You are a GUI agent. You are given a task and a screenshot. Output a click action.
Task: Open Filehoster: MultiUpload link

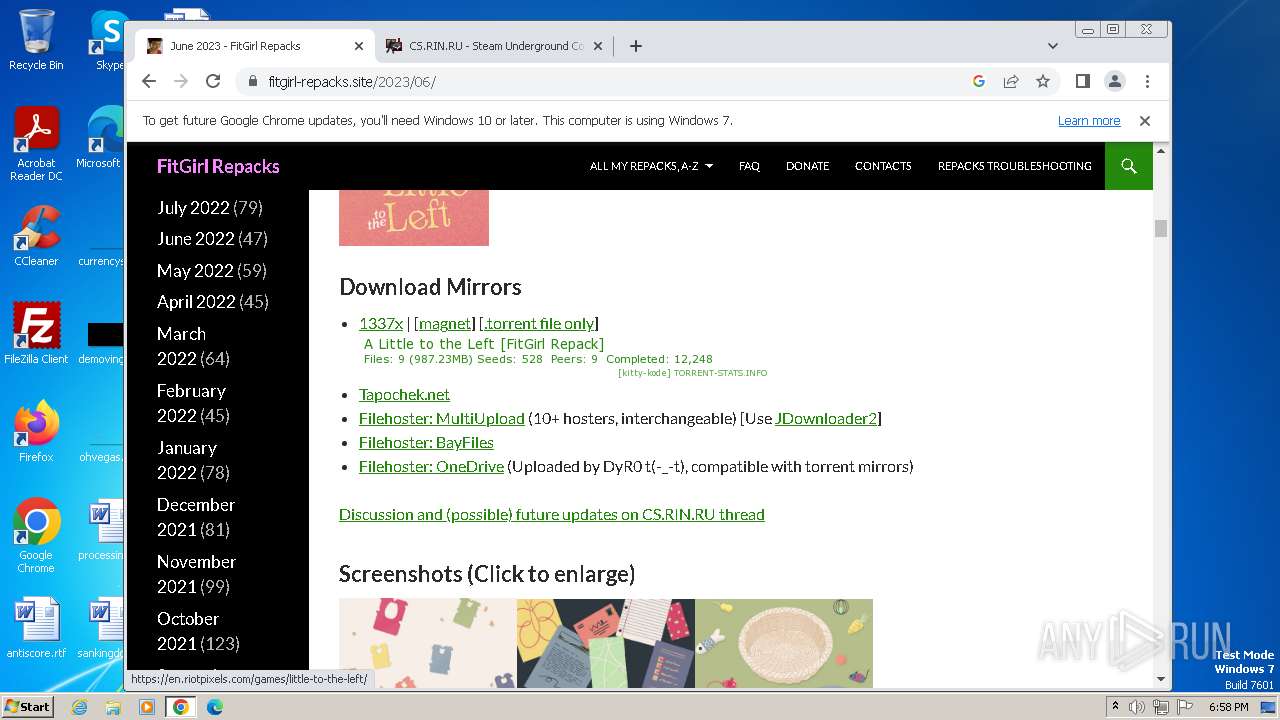441,418
